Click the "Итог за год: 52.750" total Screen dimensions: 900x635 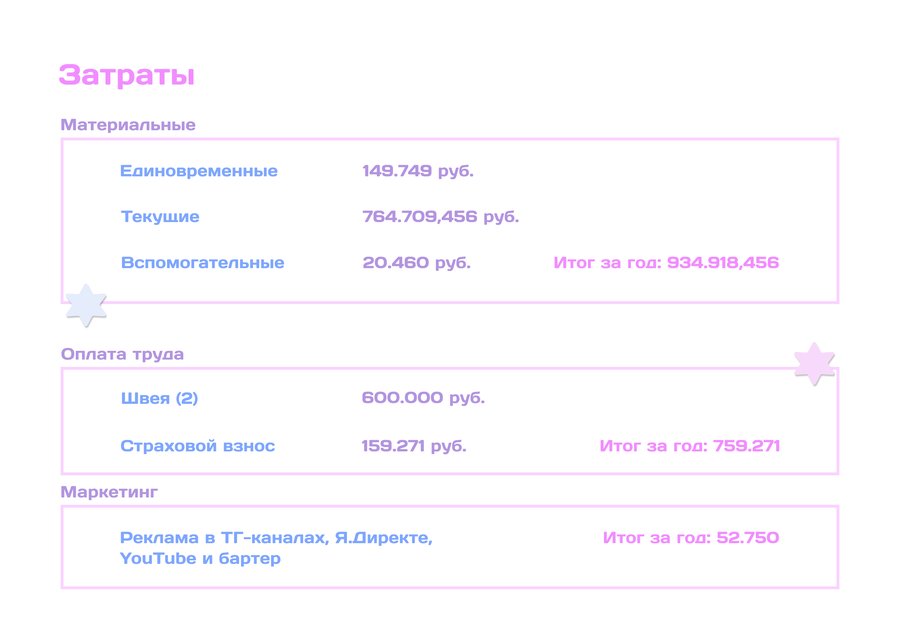690,538
